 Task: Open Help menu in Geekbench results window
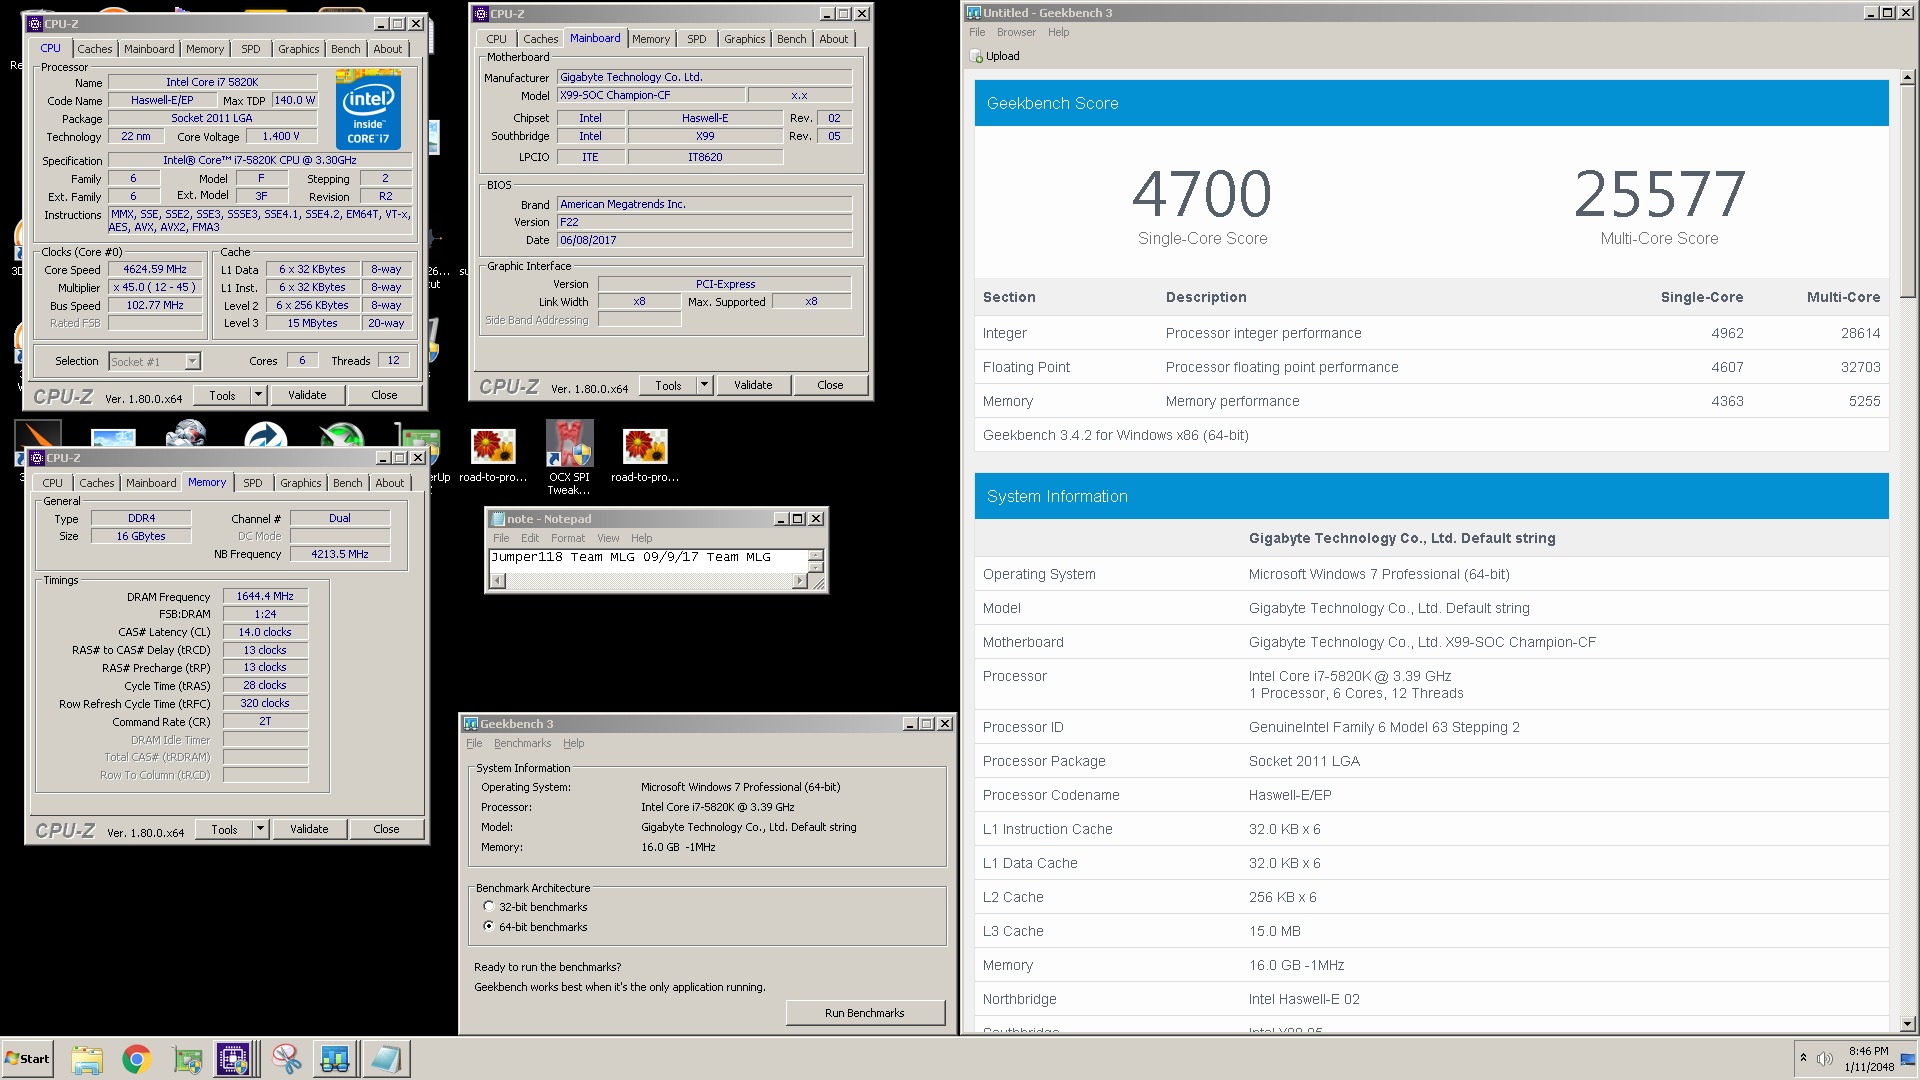point(1058,32)
